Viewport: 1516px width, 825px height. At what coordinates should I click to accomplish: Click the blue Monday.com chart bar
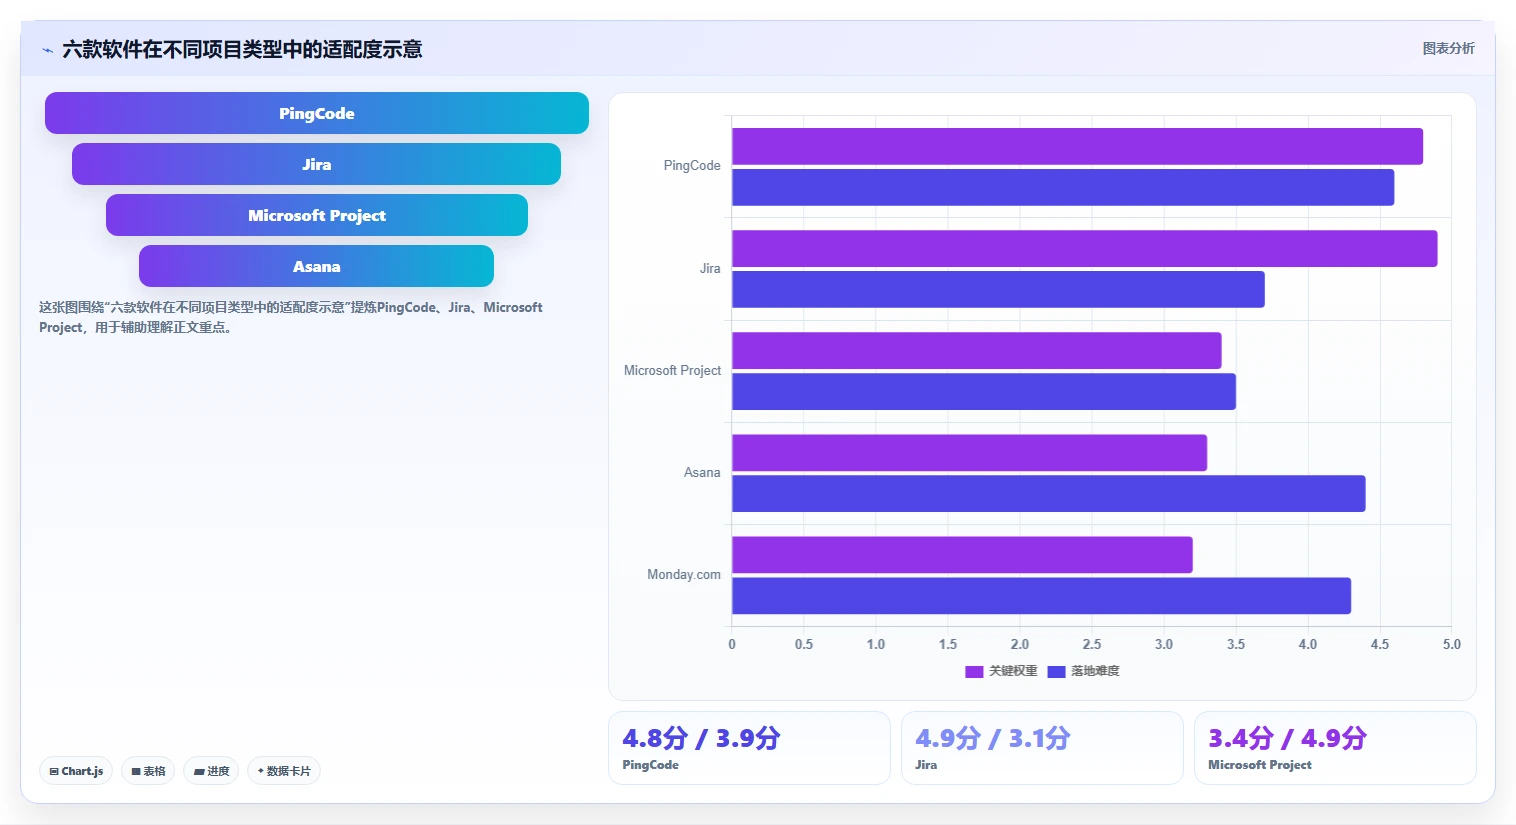pos(1041,595)
